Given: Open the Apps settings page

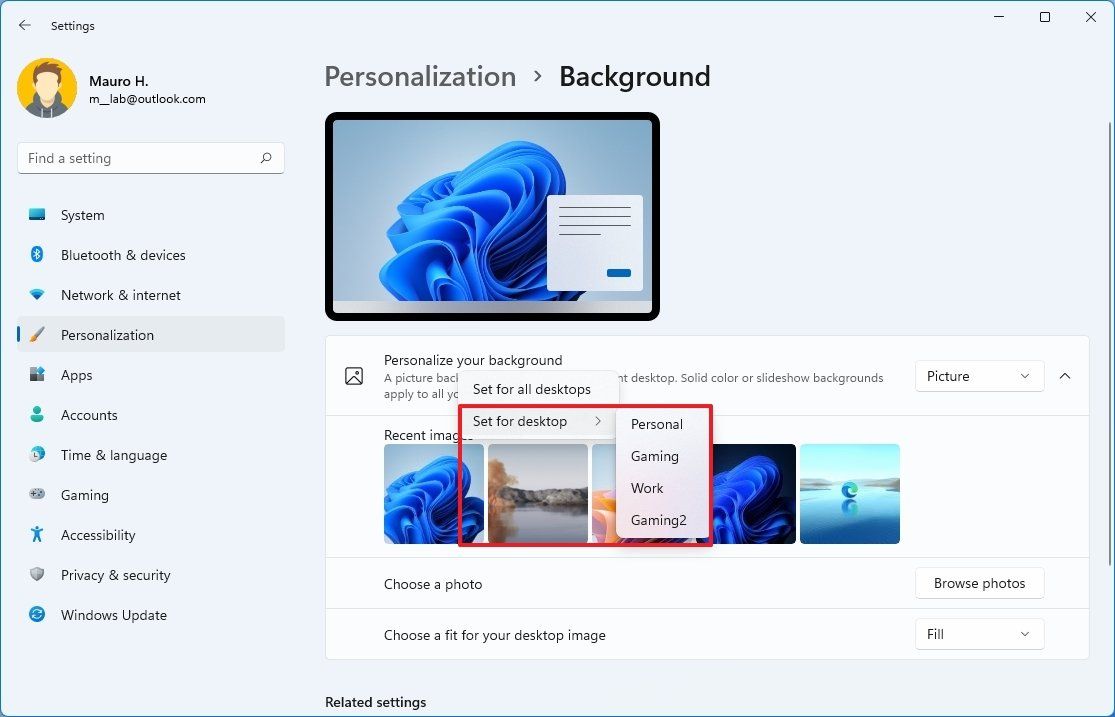Looking at the screenshot, I should 75,375.
